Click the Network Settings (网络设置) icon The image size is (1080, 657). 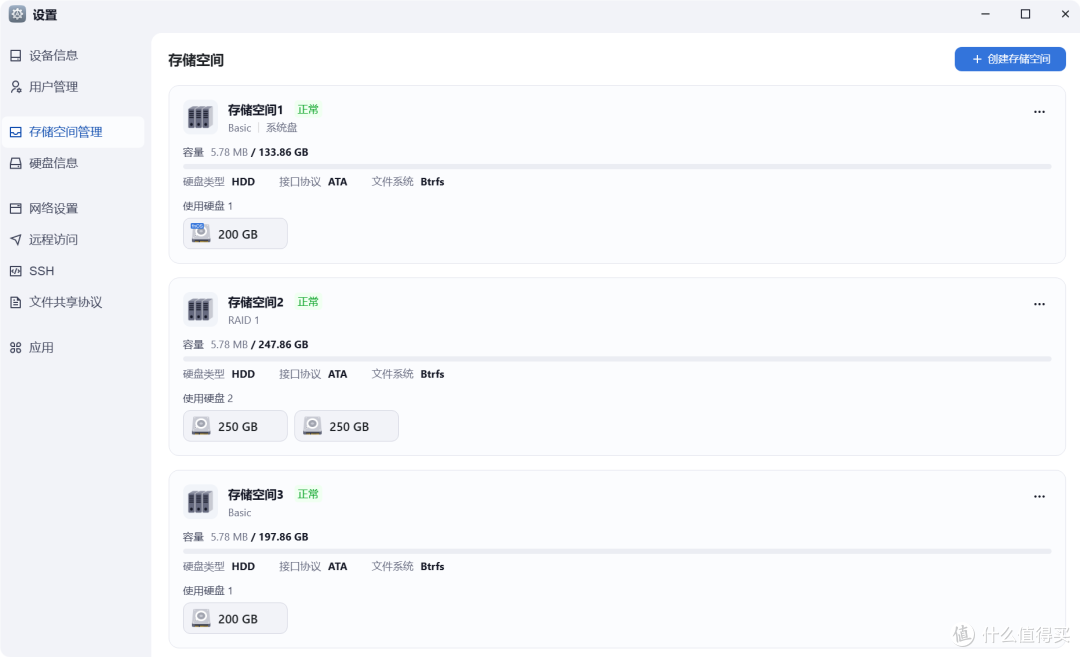pyautogui.click(x=16, y=209)
